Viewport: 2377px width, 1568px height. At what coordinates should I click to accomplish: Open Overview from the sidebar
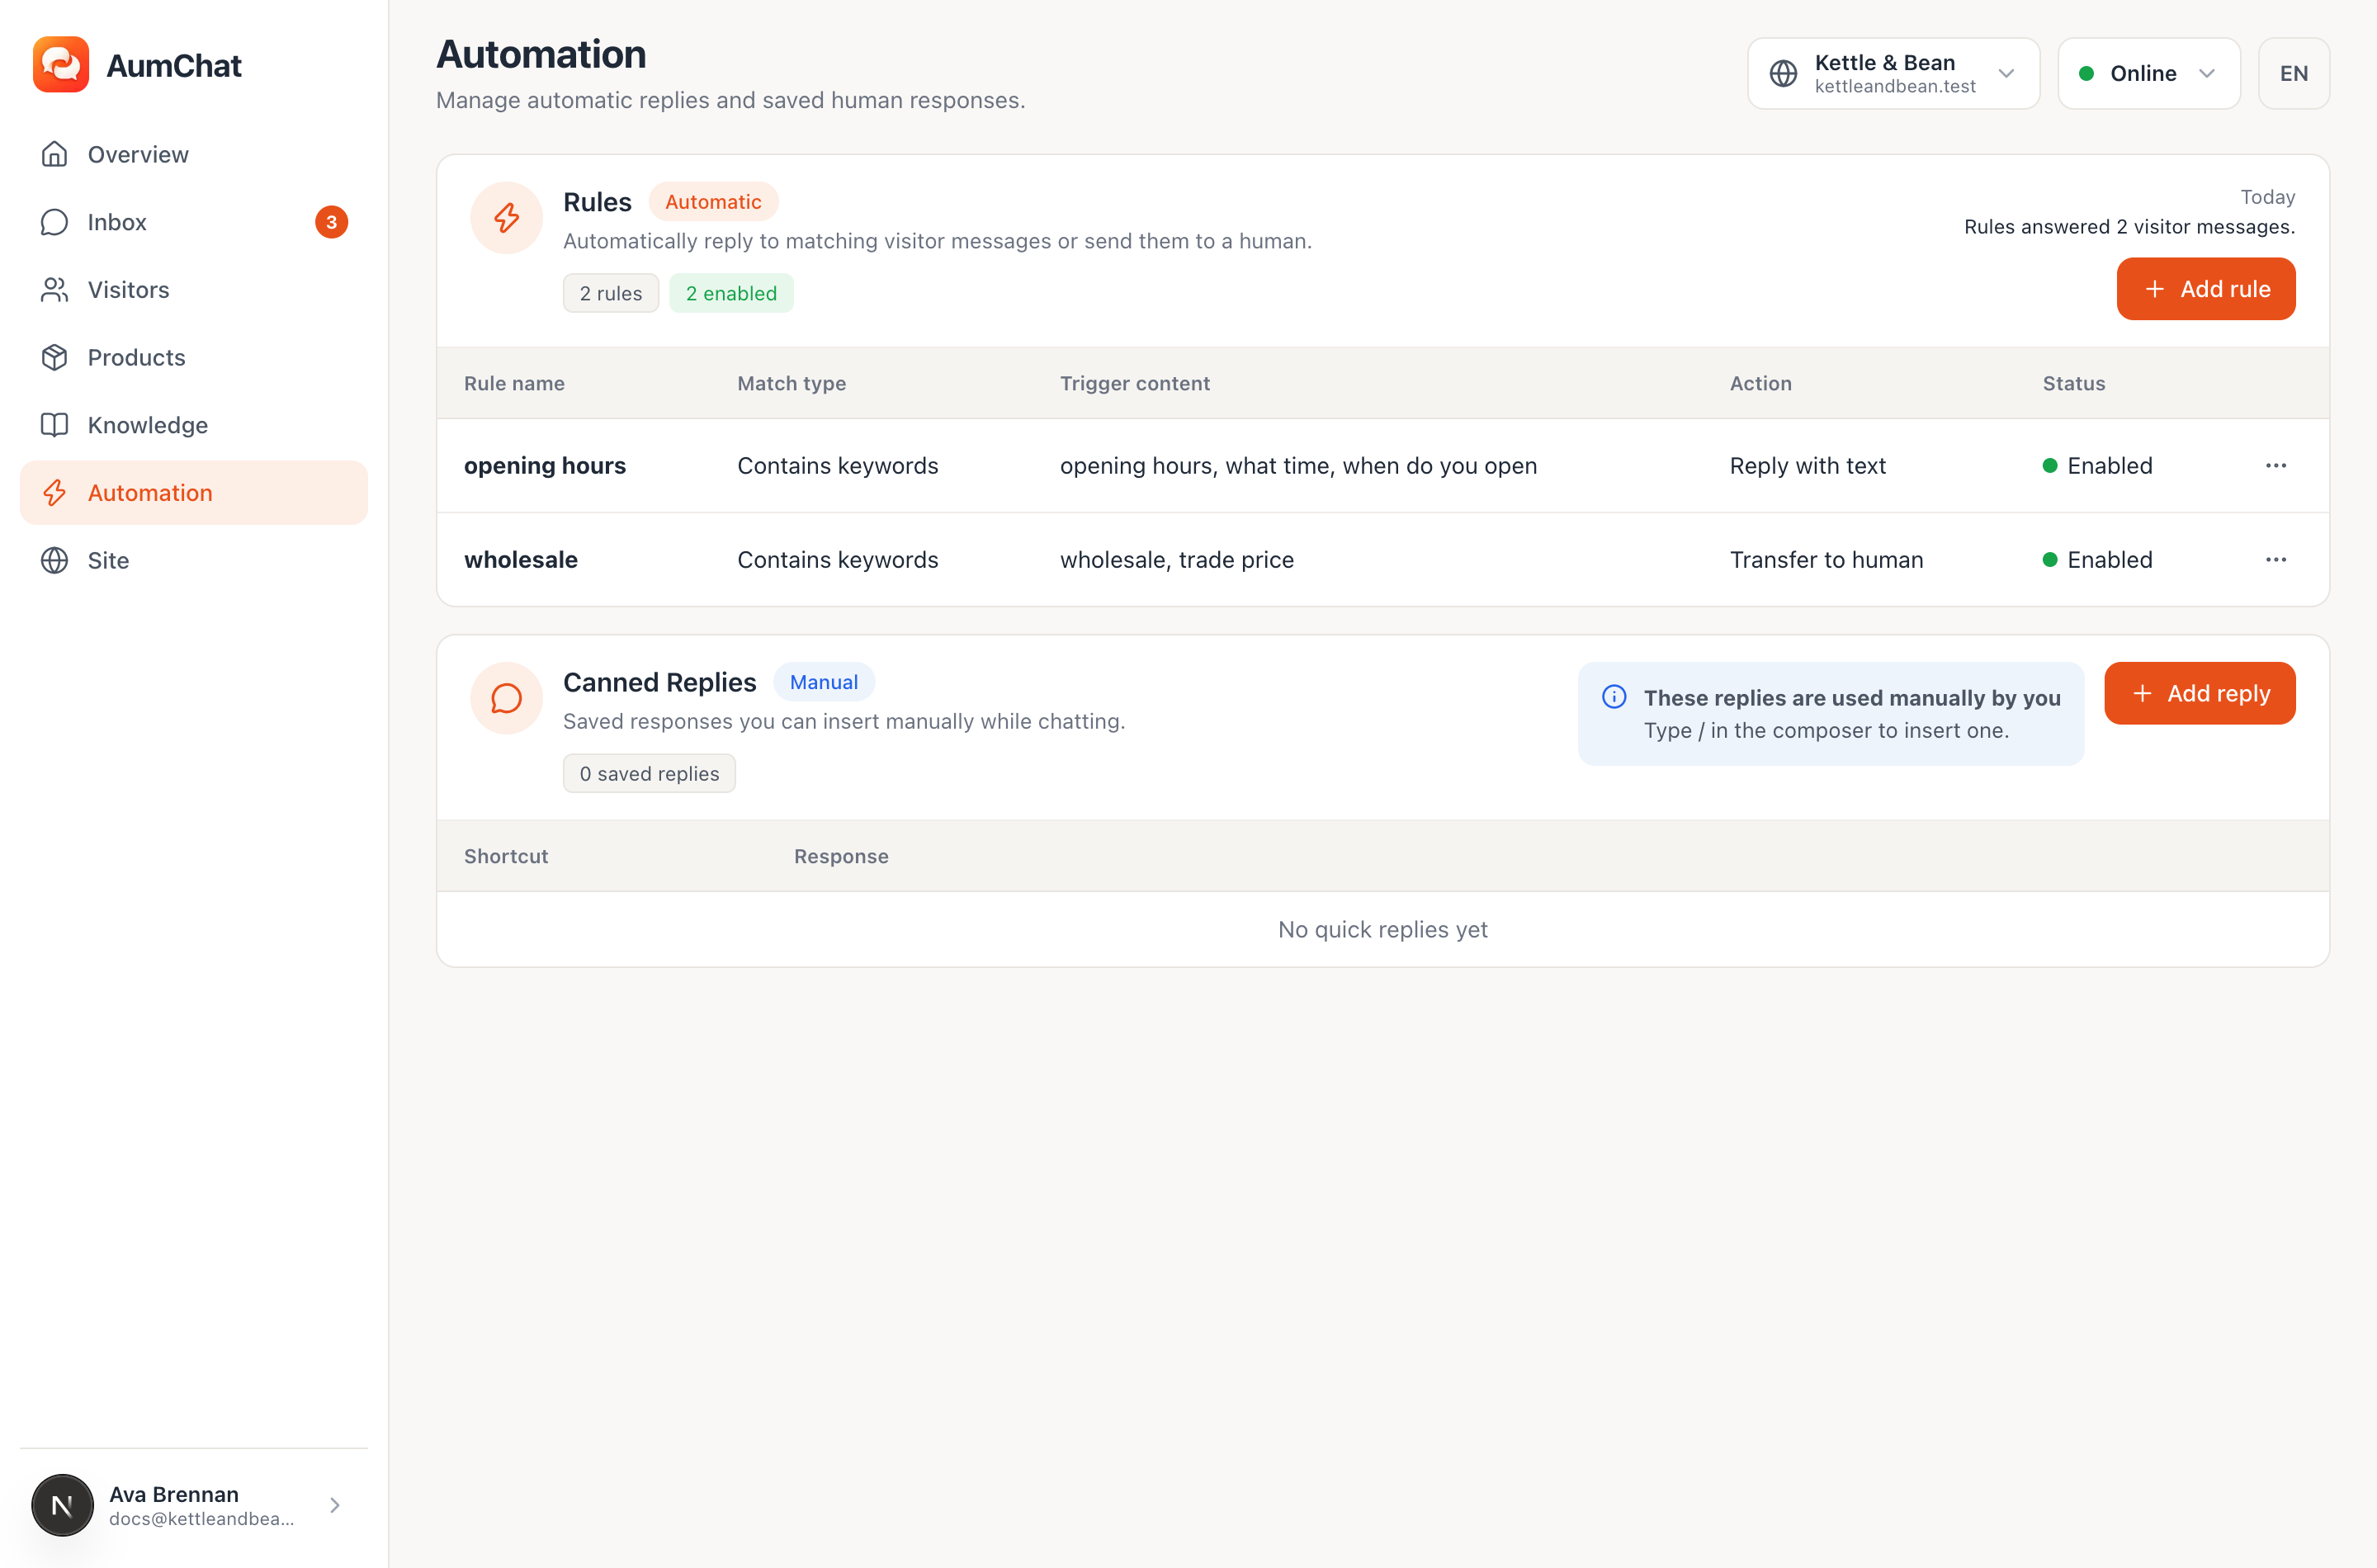pos(194,154)
